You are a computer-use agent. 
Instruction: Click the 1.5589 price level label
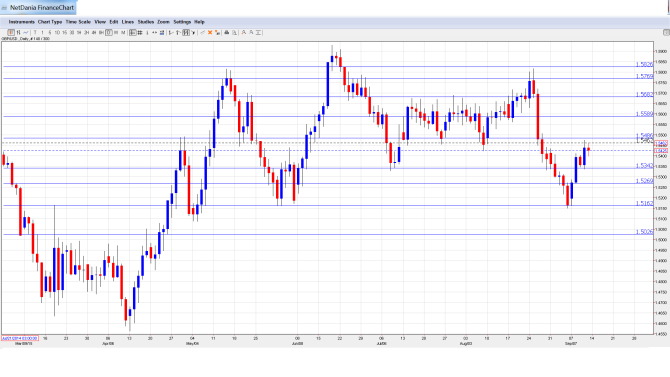pyautogui.click(x=644, y=114)
